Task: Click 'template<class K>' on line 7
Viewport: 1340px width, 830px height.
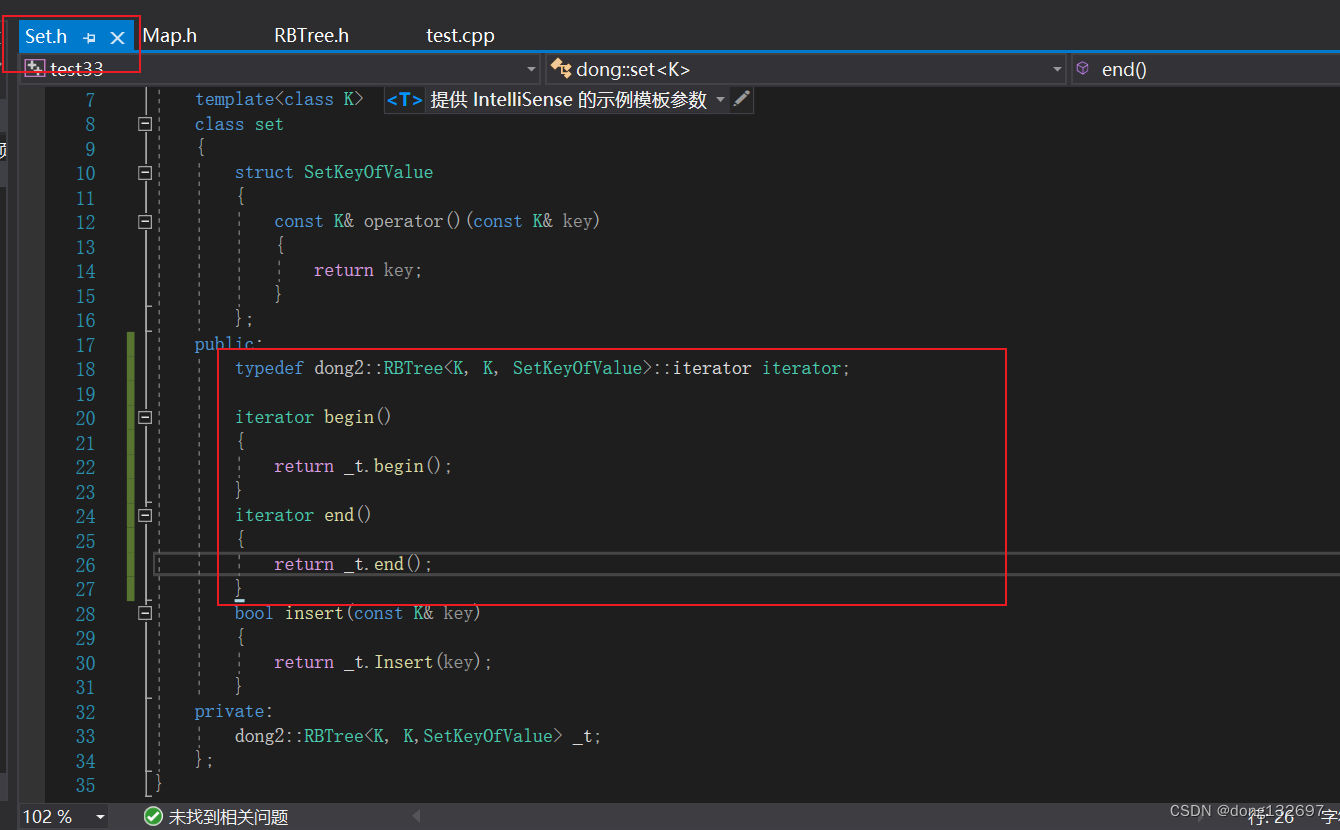Action: pyautogui.click(x=279, y=99)
